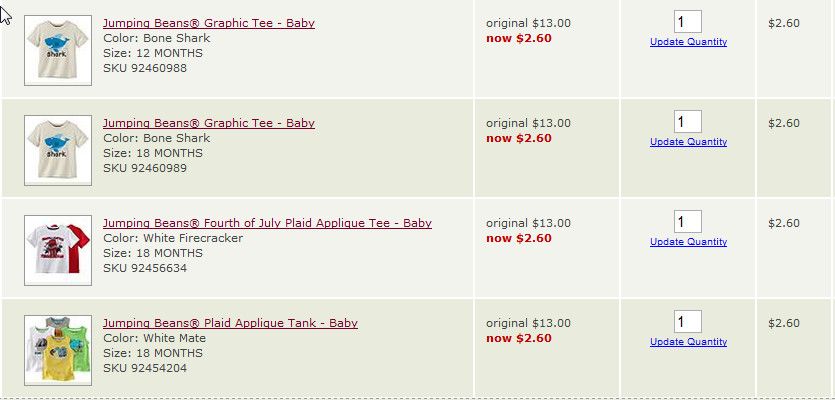Click the SKU 92460988 text

point(144,68)
